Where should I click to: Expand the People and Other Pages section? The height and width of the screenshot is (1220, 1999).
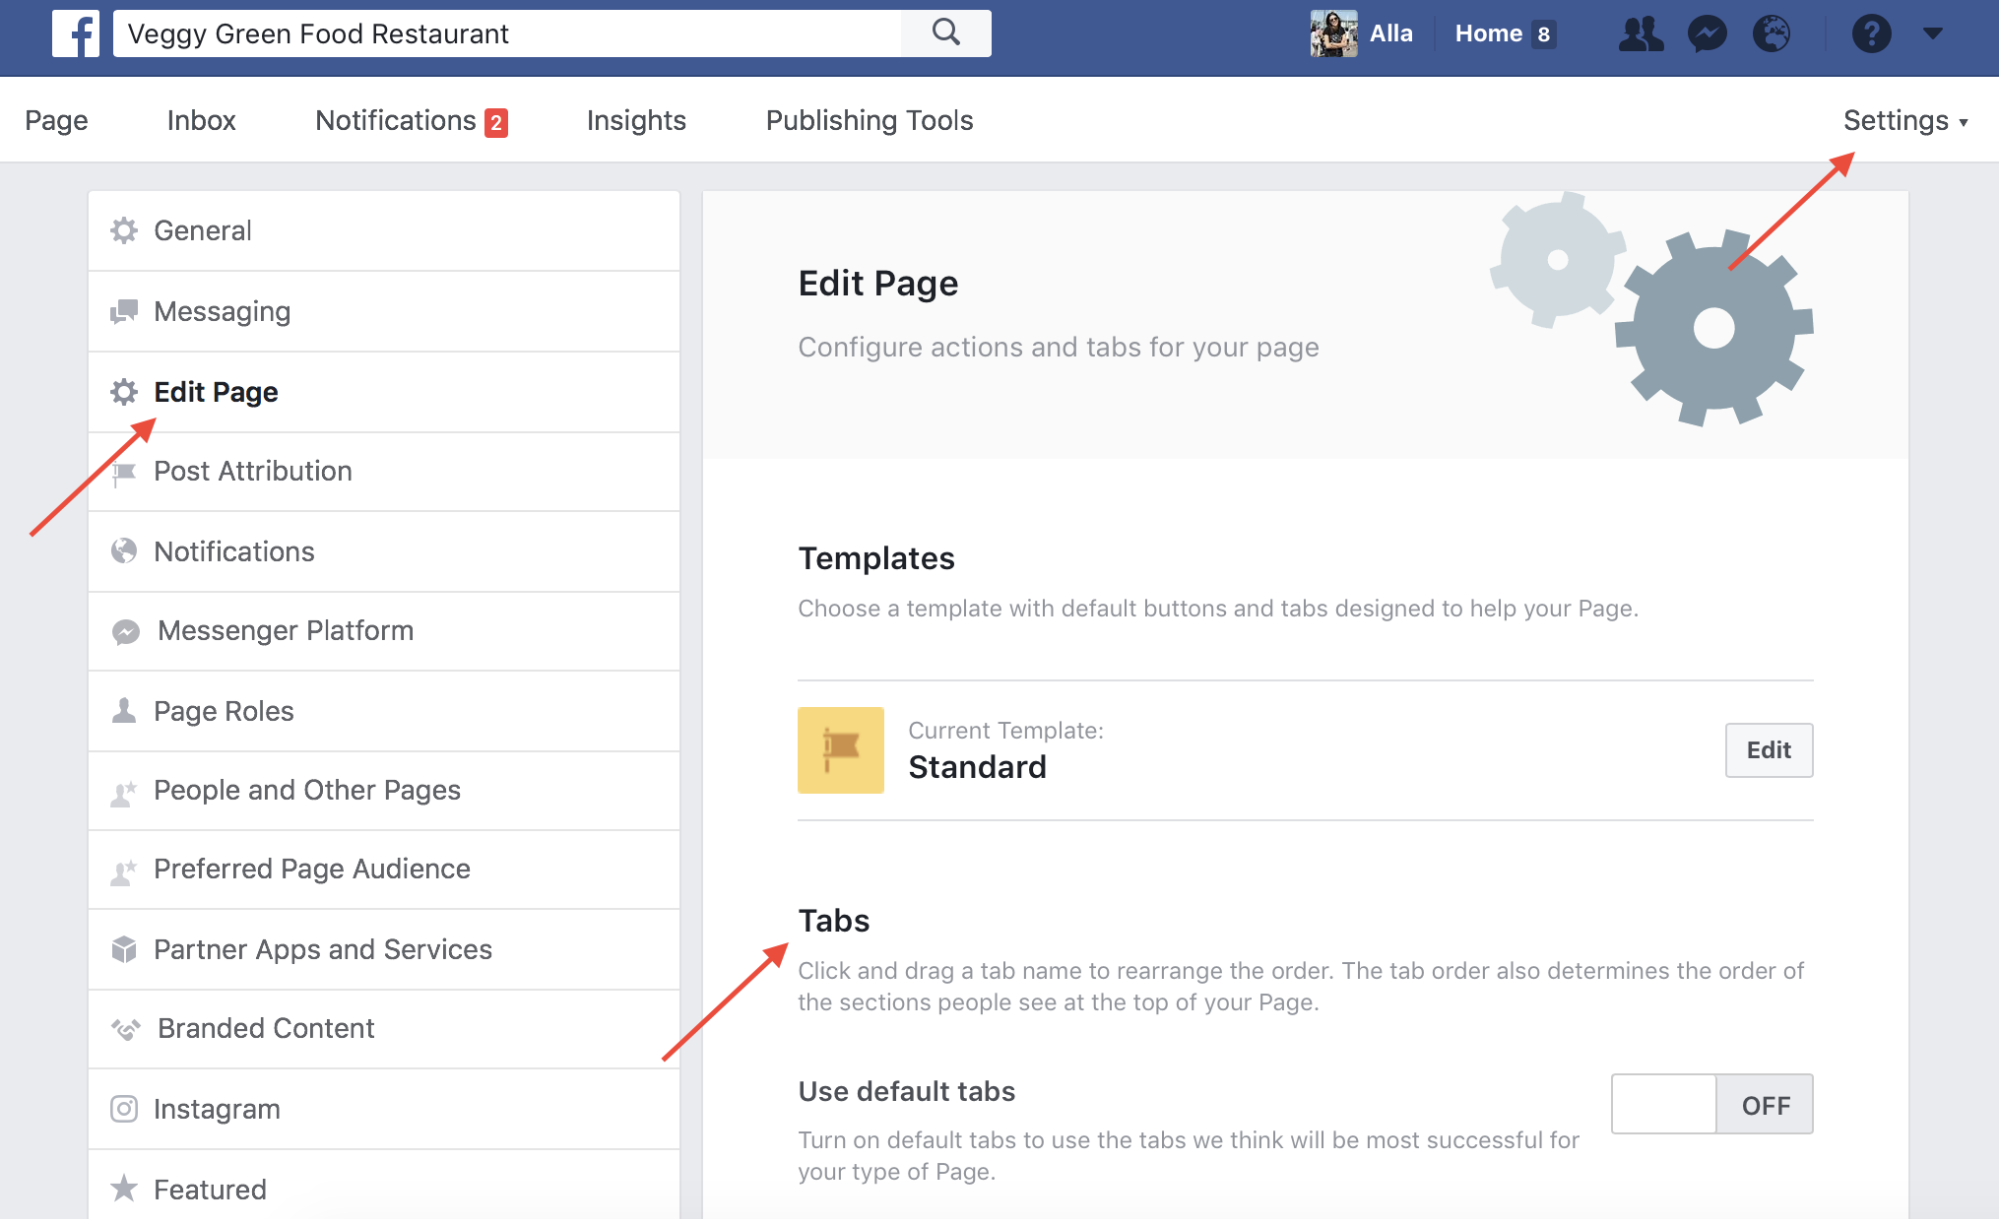(x=306, y=789)
